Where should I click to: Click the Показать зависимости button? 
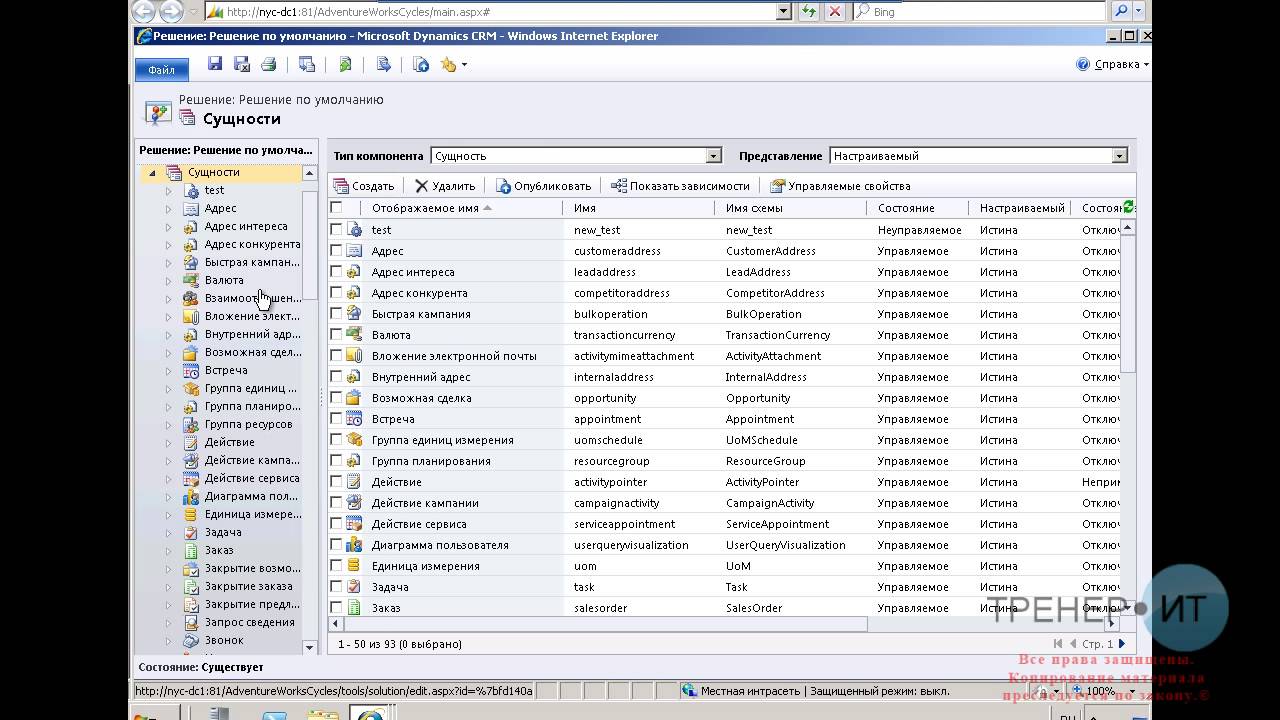coord(680,186)
